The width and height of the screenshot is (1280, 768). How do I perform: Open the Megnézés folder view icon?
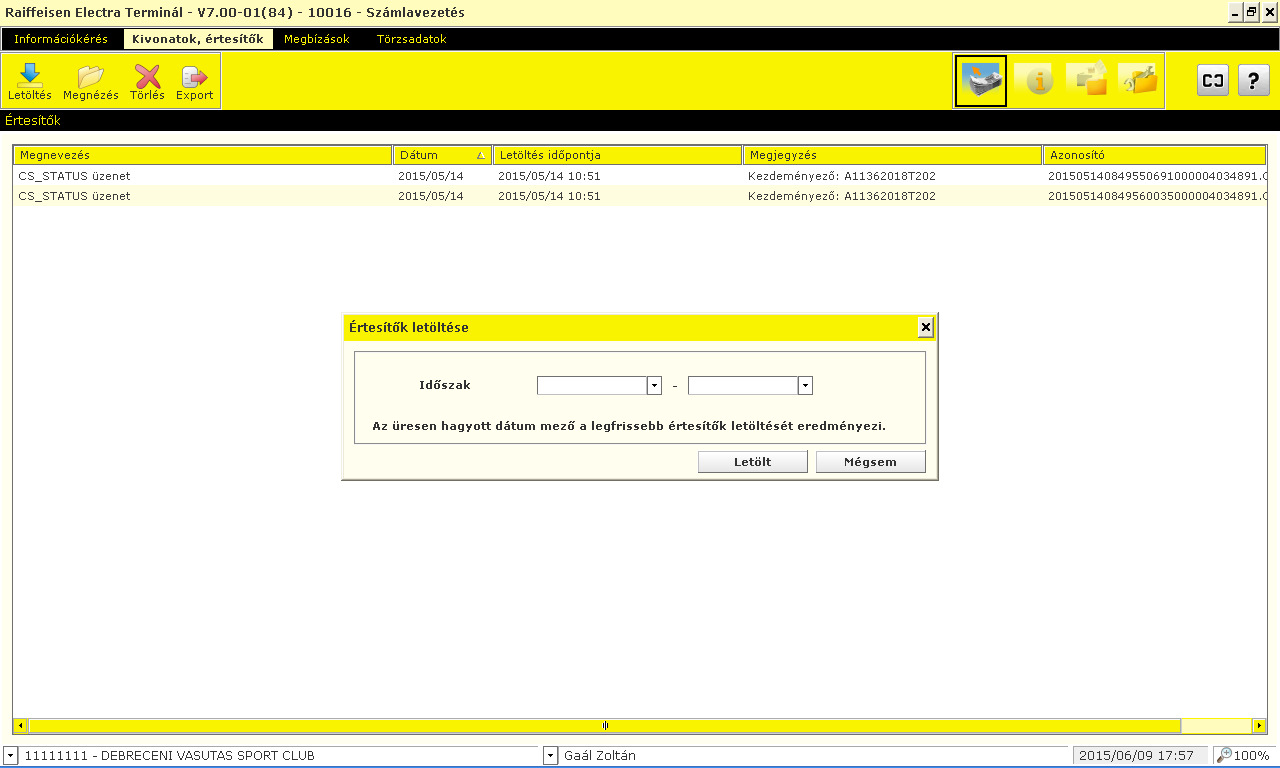click(x=91, y=82)
